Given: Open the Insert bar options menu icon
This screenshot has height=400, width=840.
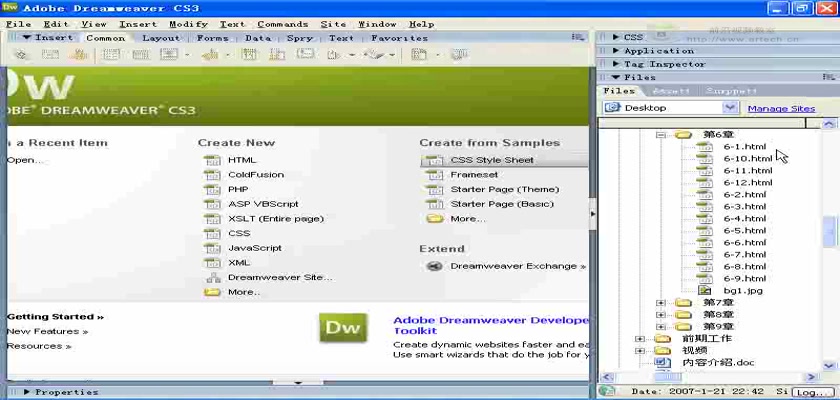Looking at the screenshot, I should [x=578, y=37].
